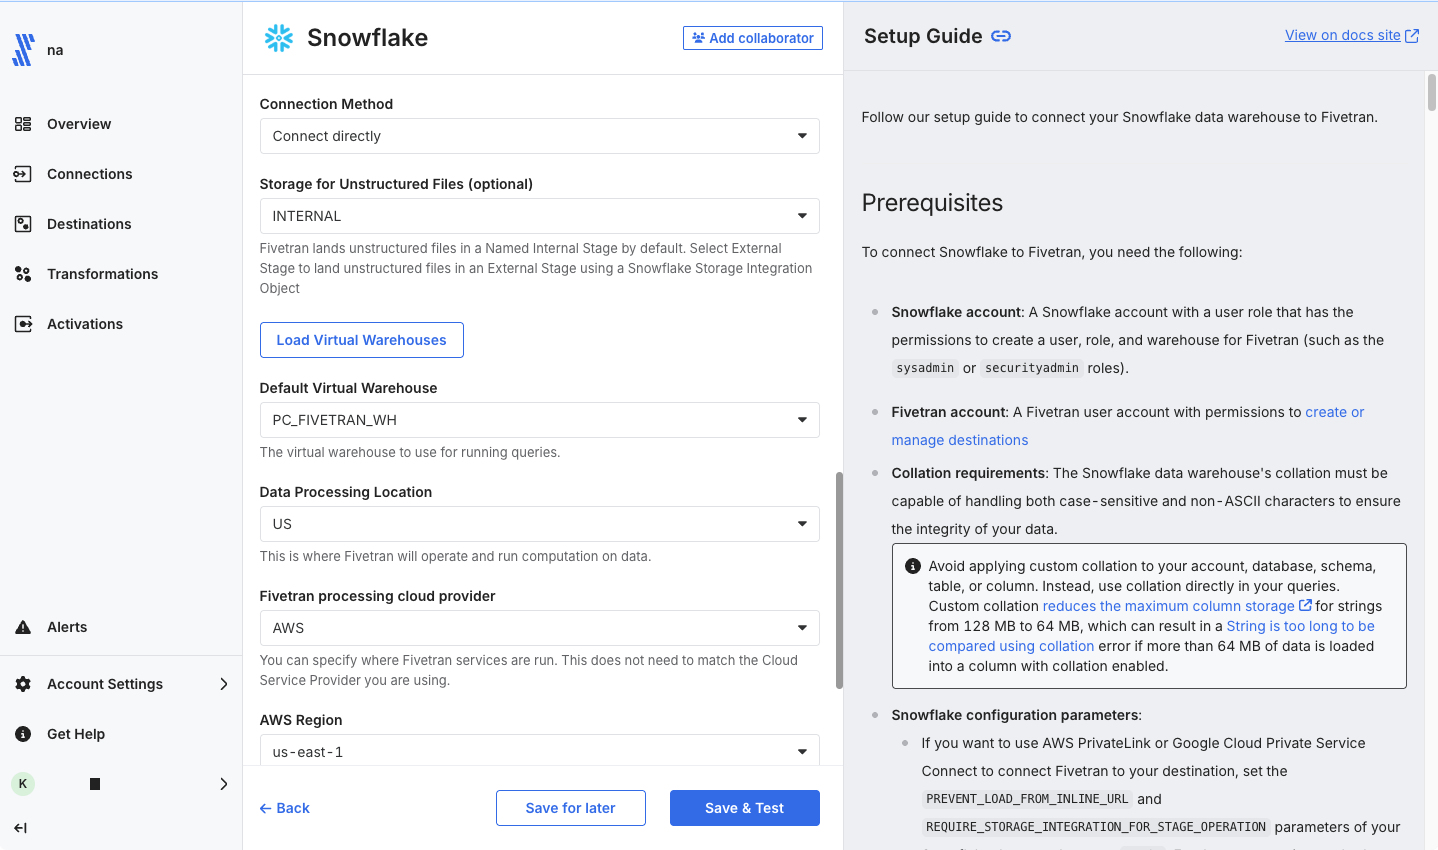Click the Back link

[x=285, y=808]
